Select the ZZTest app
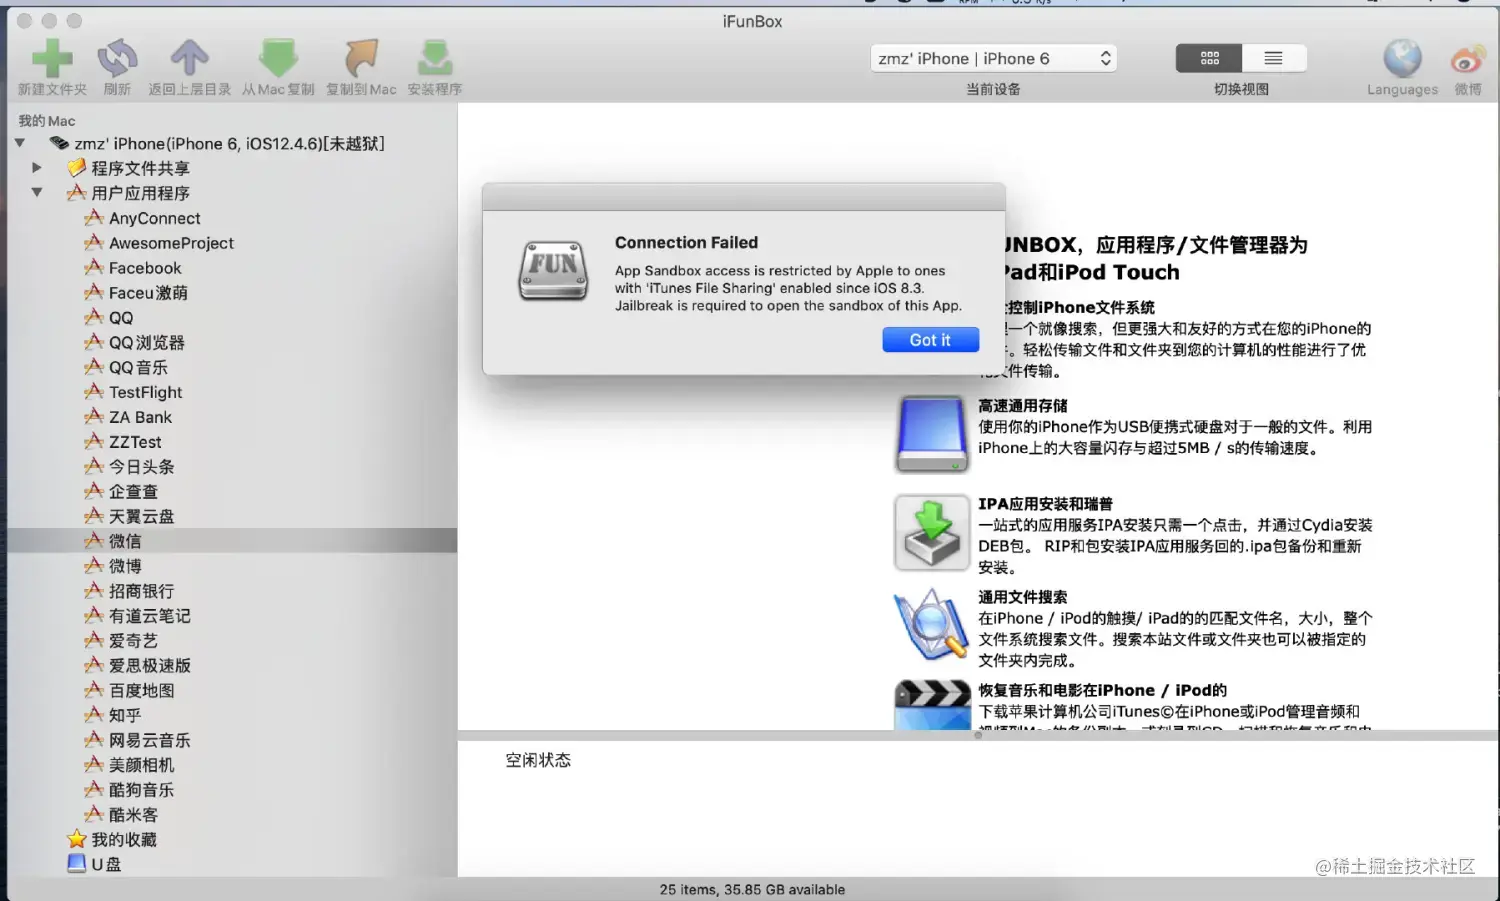 coord(135,442)
